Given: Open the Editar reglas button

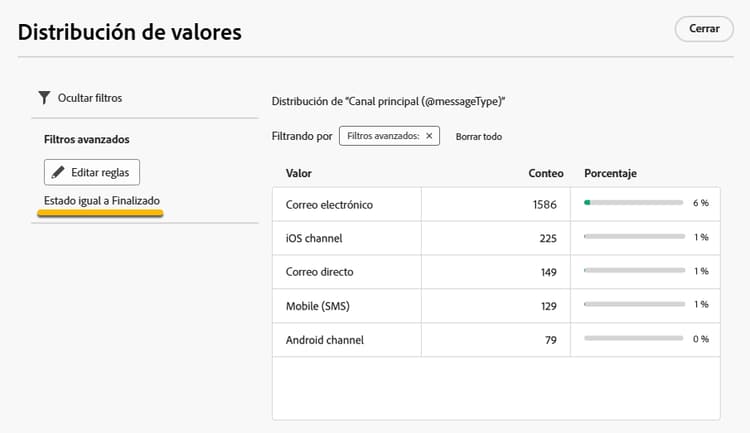Looking at the screenshot, I should (92, 172).
